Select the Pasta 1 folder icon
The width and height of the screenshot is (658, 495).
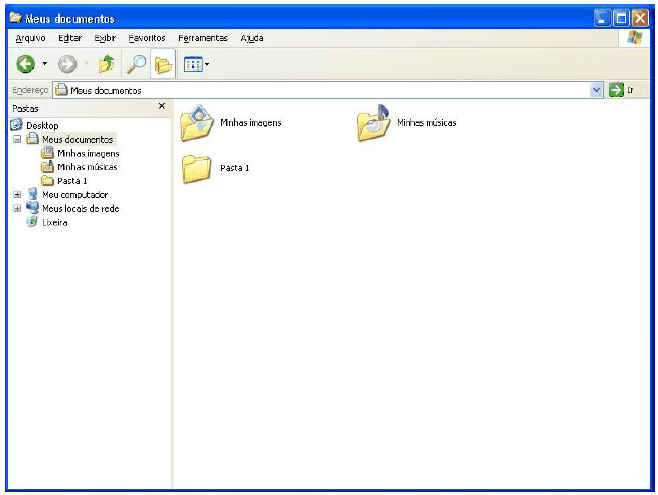click(x=198, y=168)
